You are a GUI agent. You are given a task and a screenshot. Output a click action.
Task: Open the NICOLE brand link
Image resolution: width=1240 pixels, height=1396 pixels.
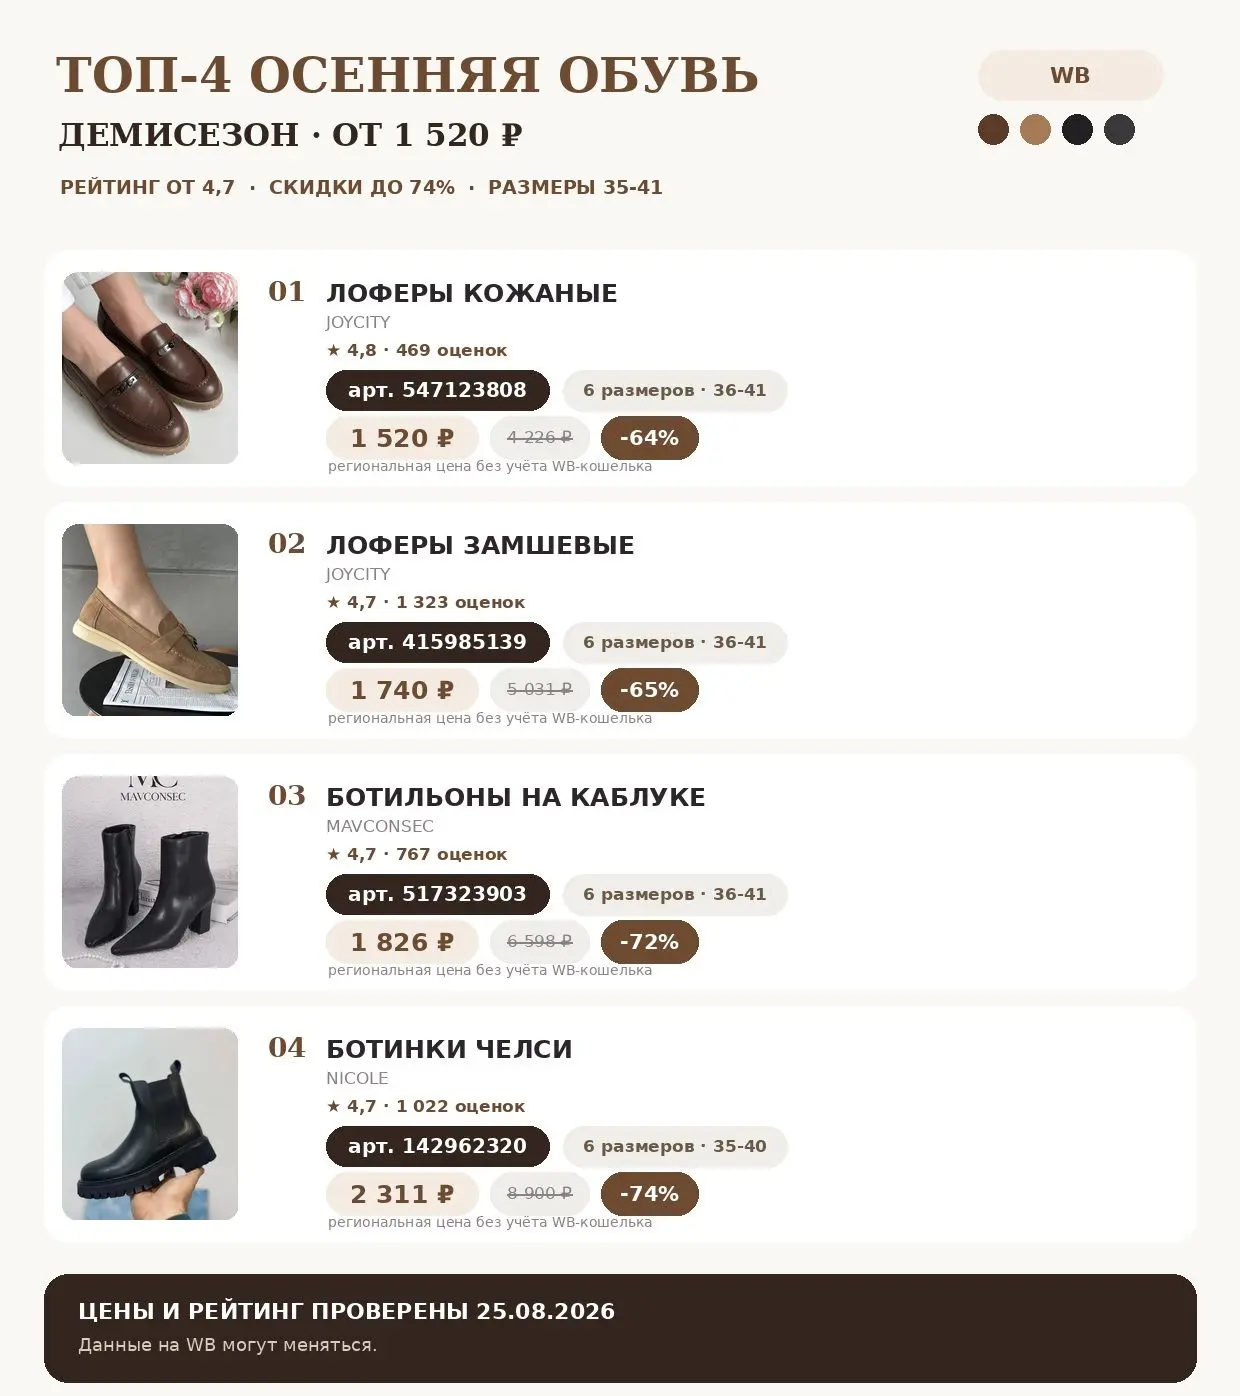pyautogui.click(x=357, y=1078)
